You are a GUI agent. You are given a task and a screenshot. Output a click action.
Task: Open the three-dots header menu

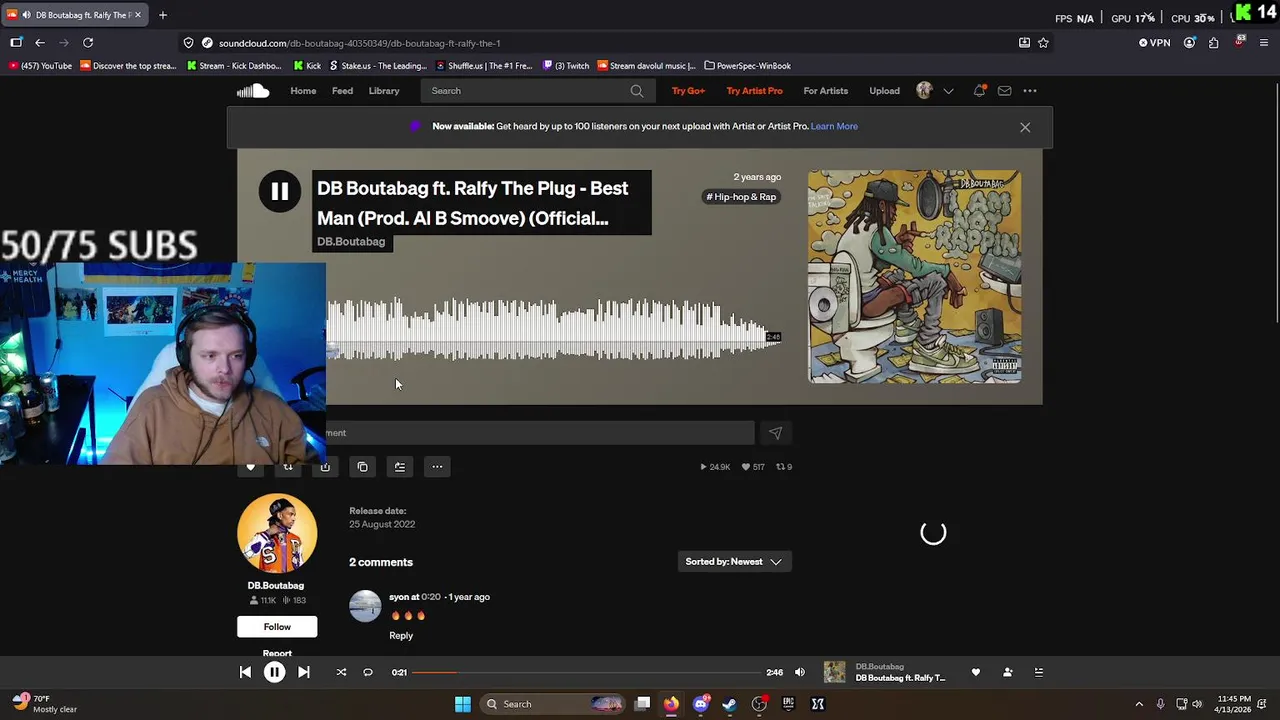click(1030, 91)
